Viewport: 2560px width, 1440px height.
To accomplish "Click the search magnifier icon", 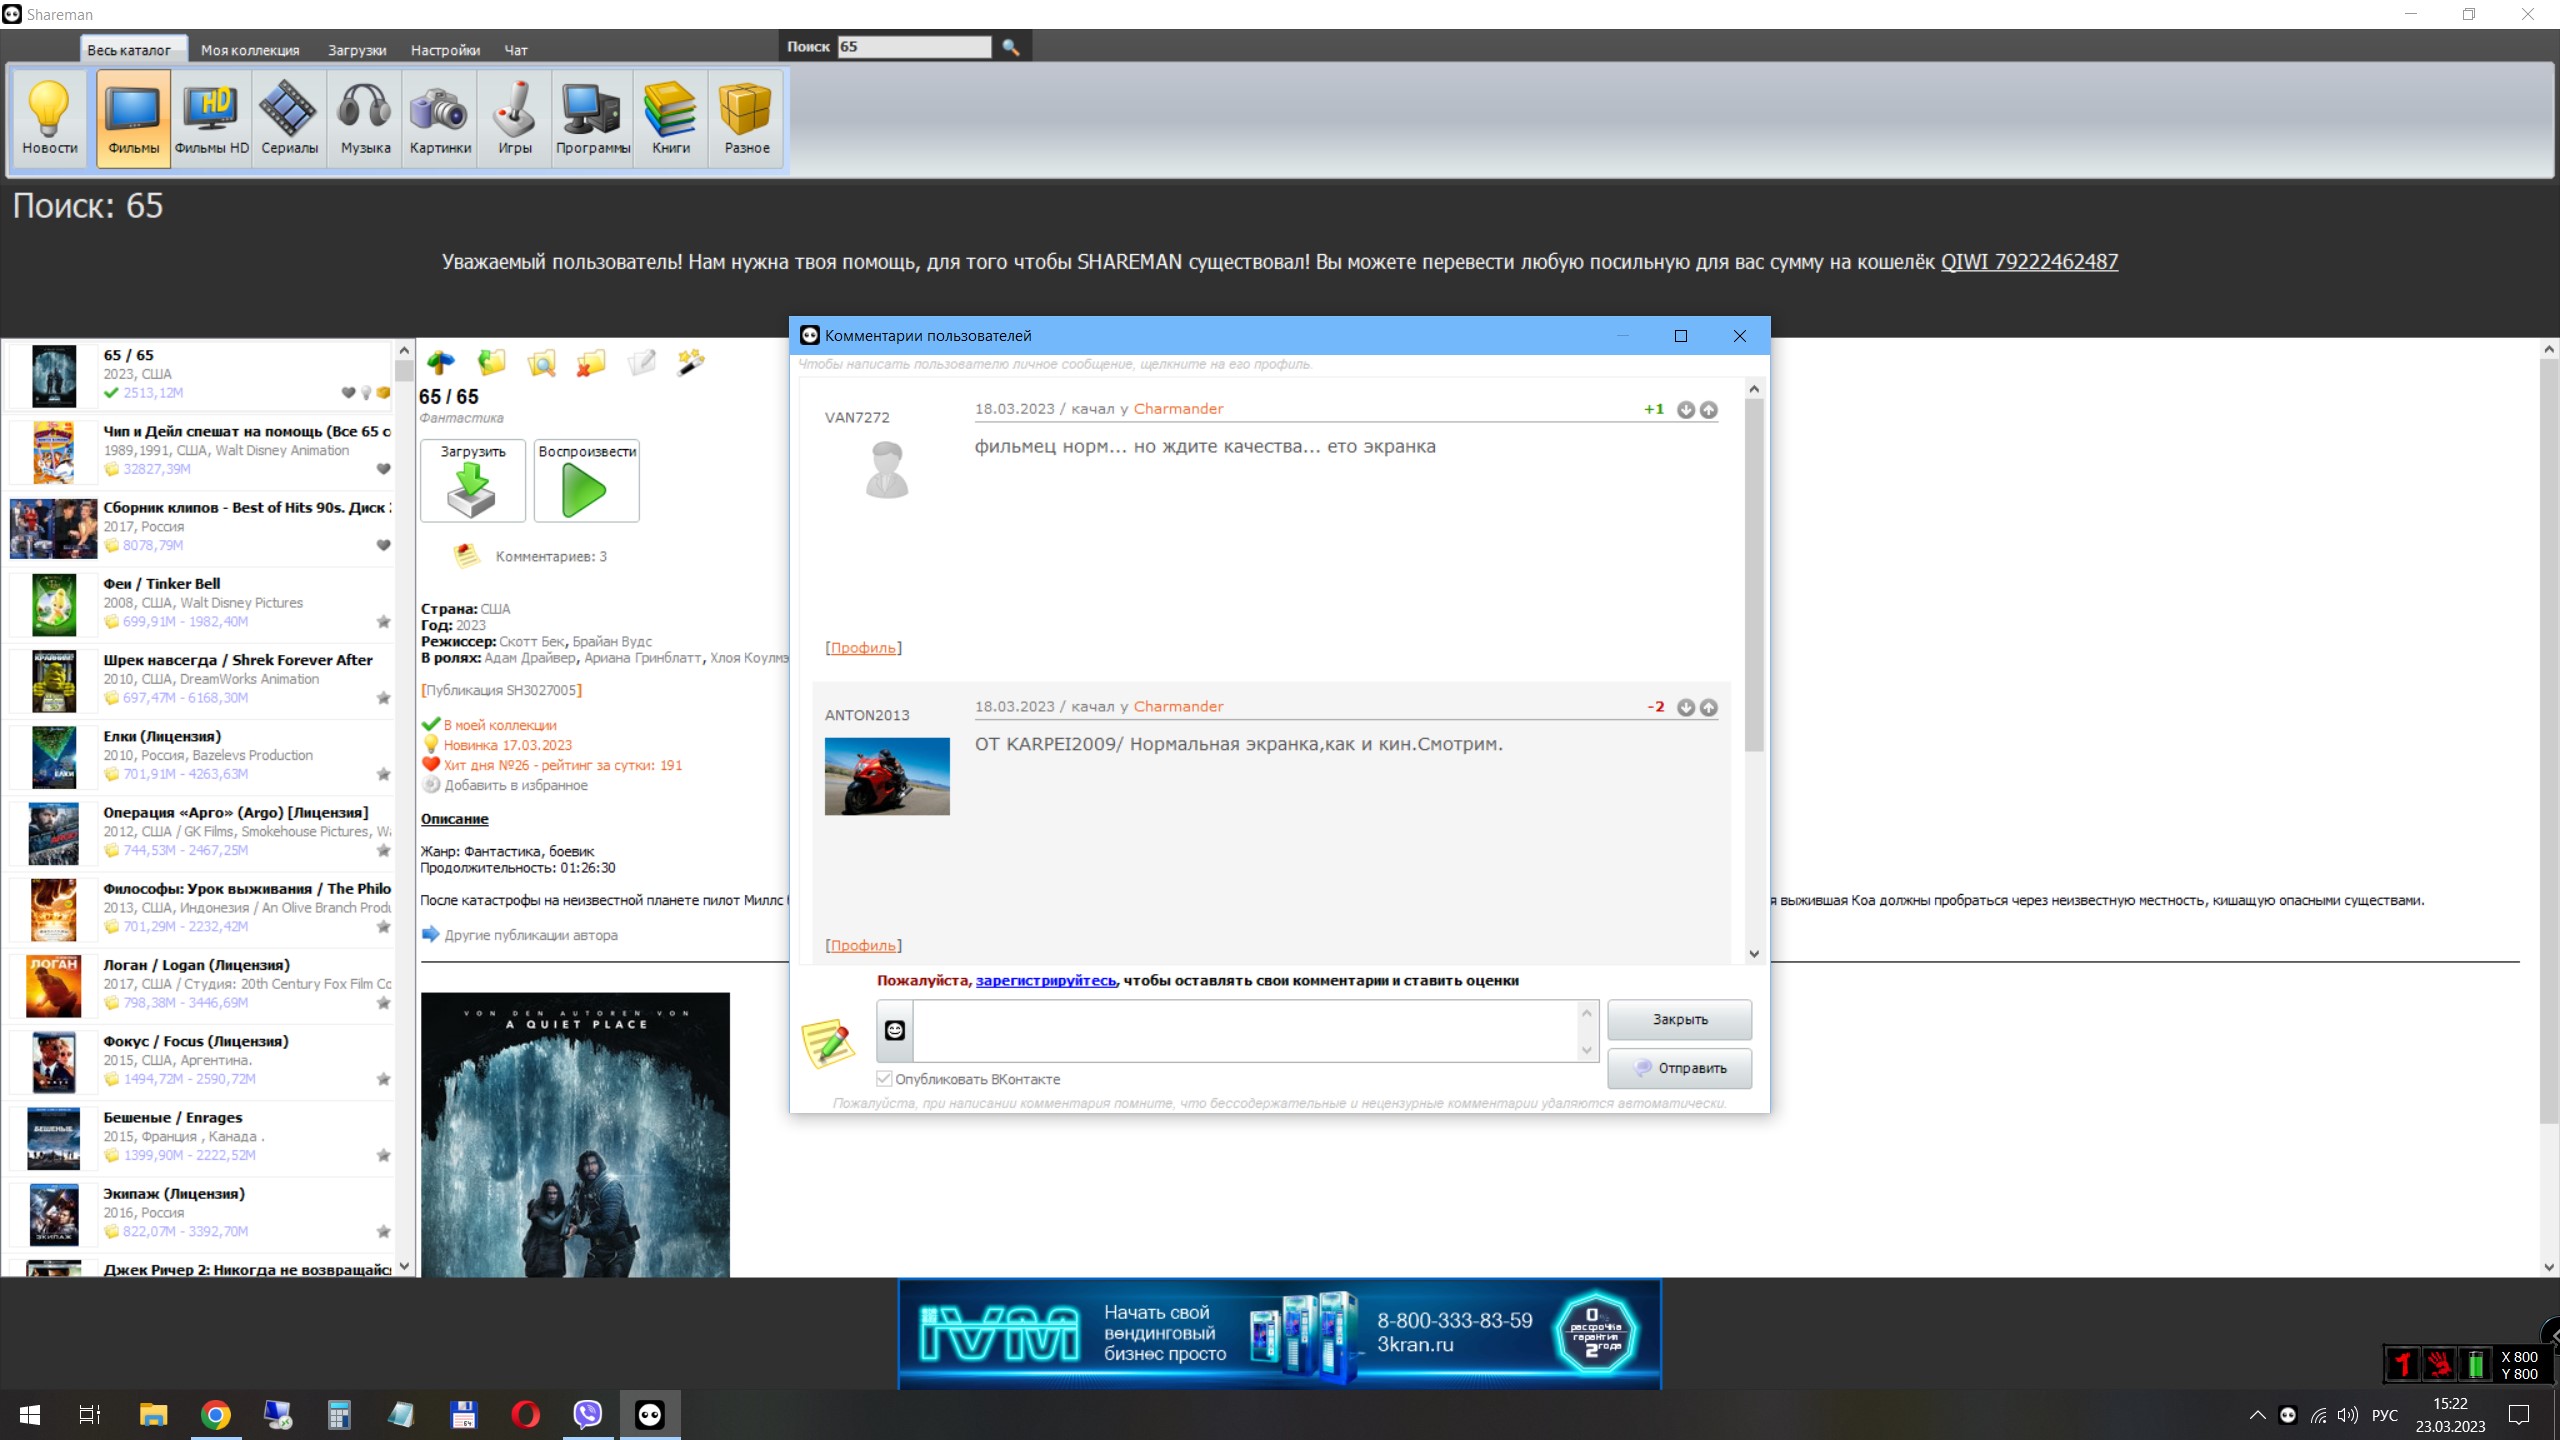I will (1010, 47).
